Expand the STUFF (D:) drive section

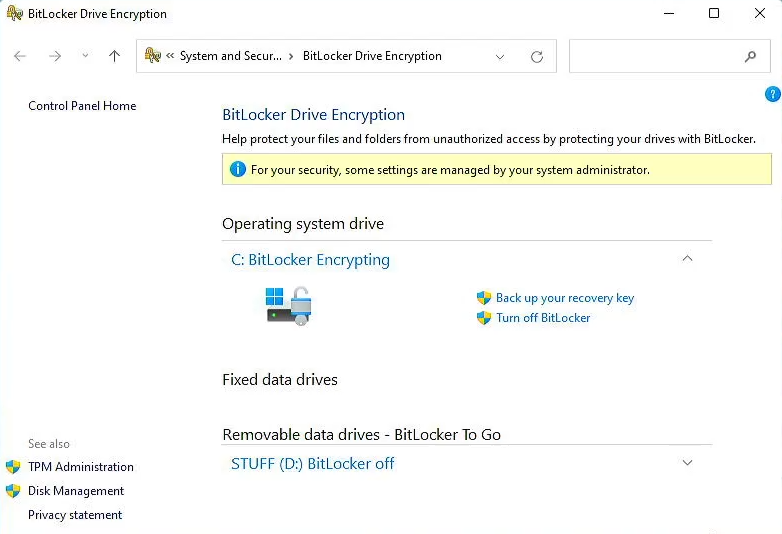[x=687, y=463]
